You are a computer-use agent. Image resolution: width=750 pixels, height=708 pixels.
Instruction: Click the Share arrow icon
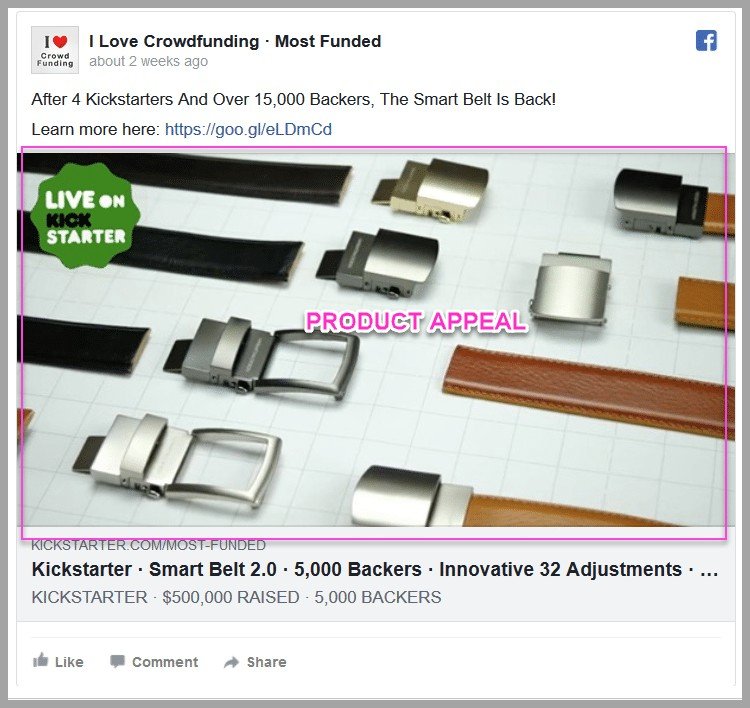coord(232,662)
